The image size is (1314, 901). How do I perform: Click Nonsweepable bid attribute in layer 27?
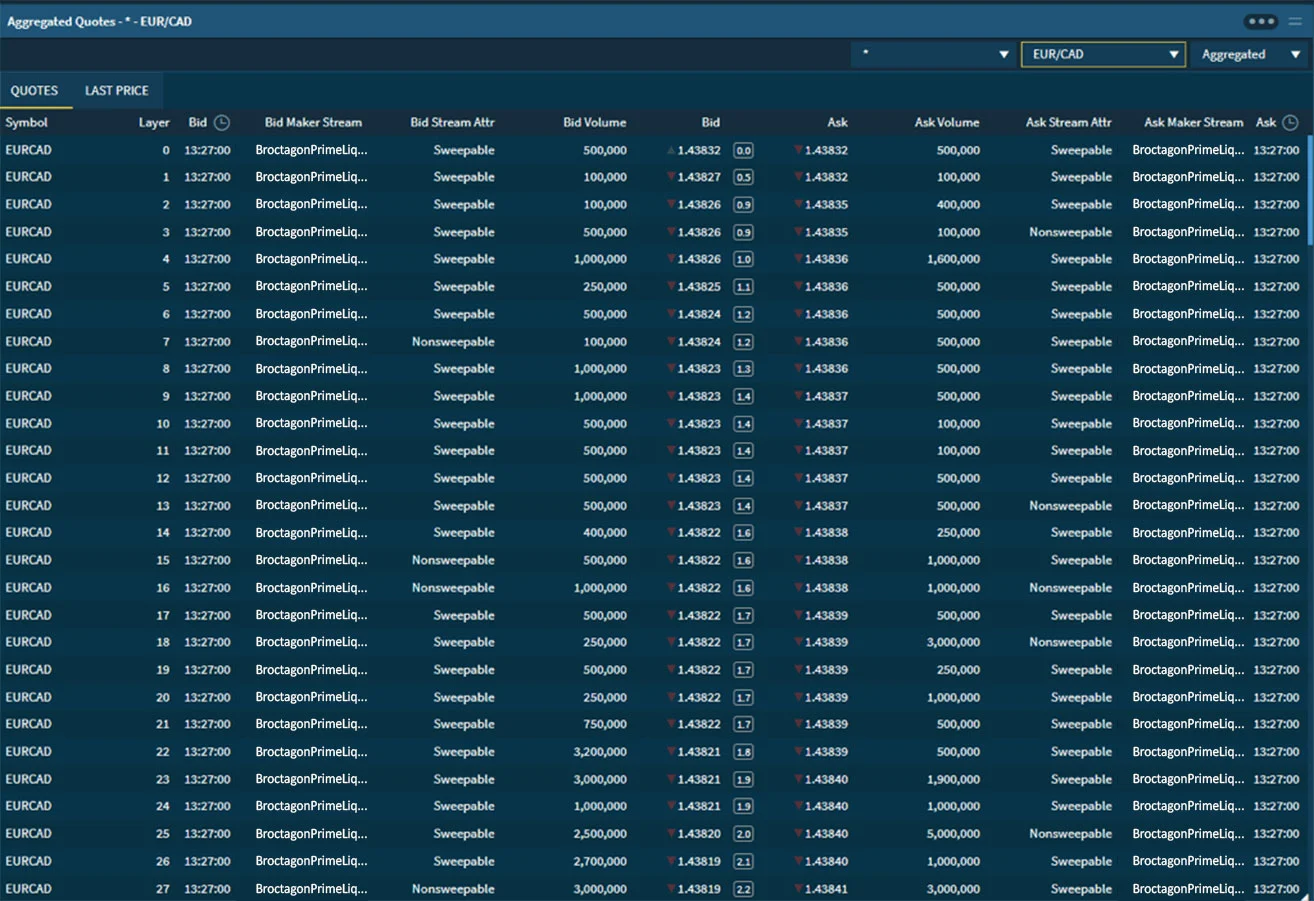pos(453,889)
